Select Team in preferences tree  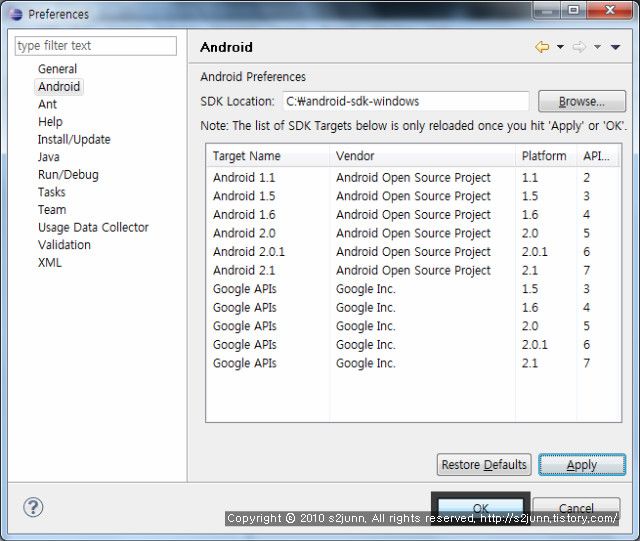click(x=52, y=209)
